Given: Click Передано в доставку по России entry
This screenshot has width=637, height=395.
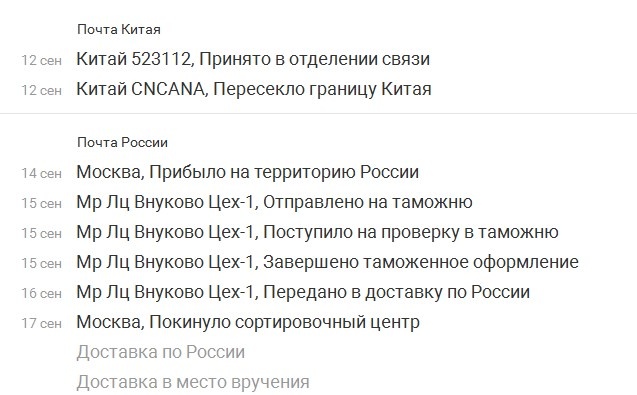Looking at the screenshot, I should (x=303, y=293).
